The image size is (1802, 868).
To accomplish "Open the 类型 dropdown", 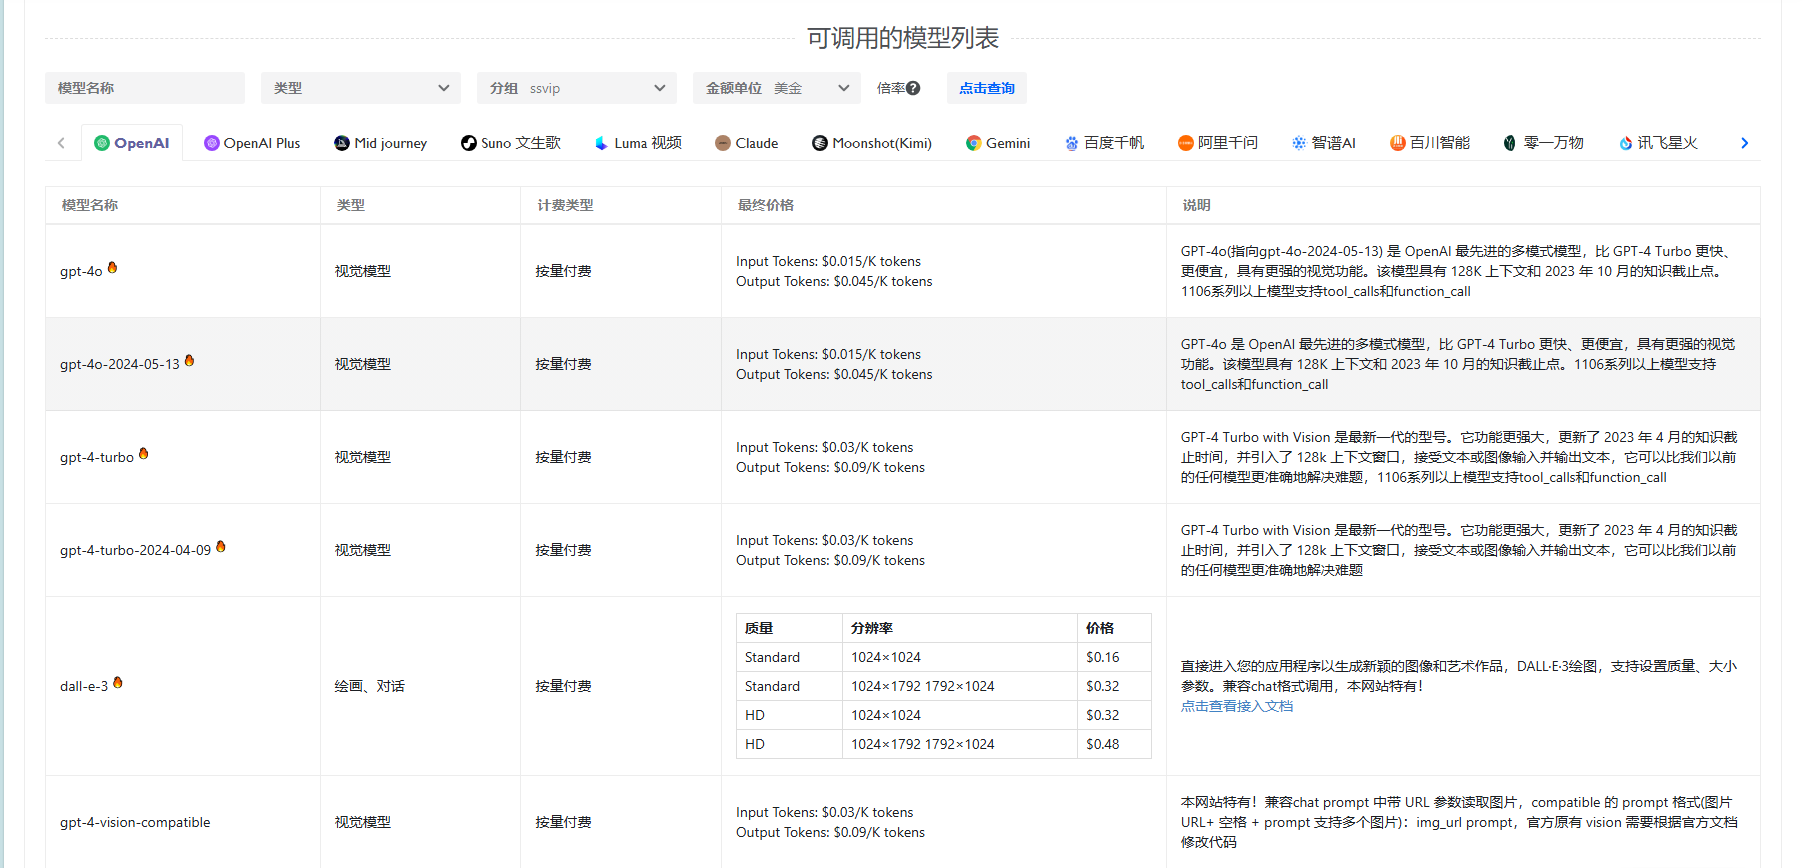I will pyautogui.click(x=361, y=88).
